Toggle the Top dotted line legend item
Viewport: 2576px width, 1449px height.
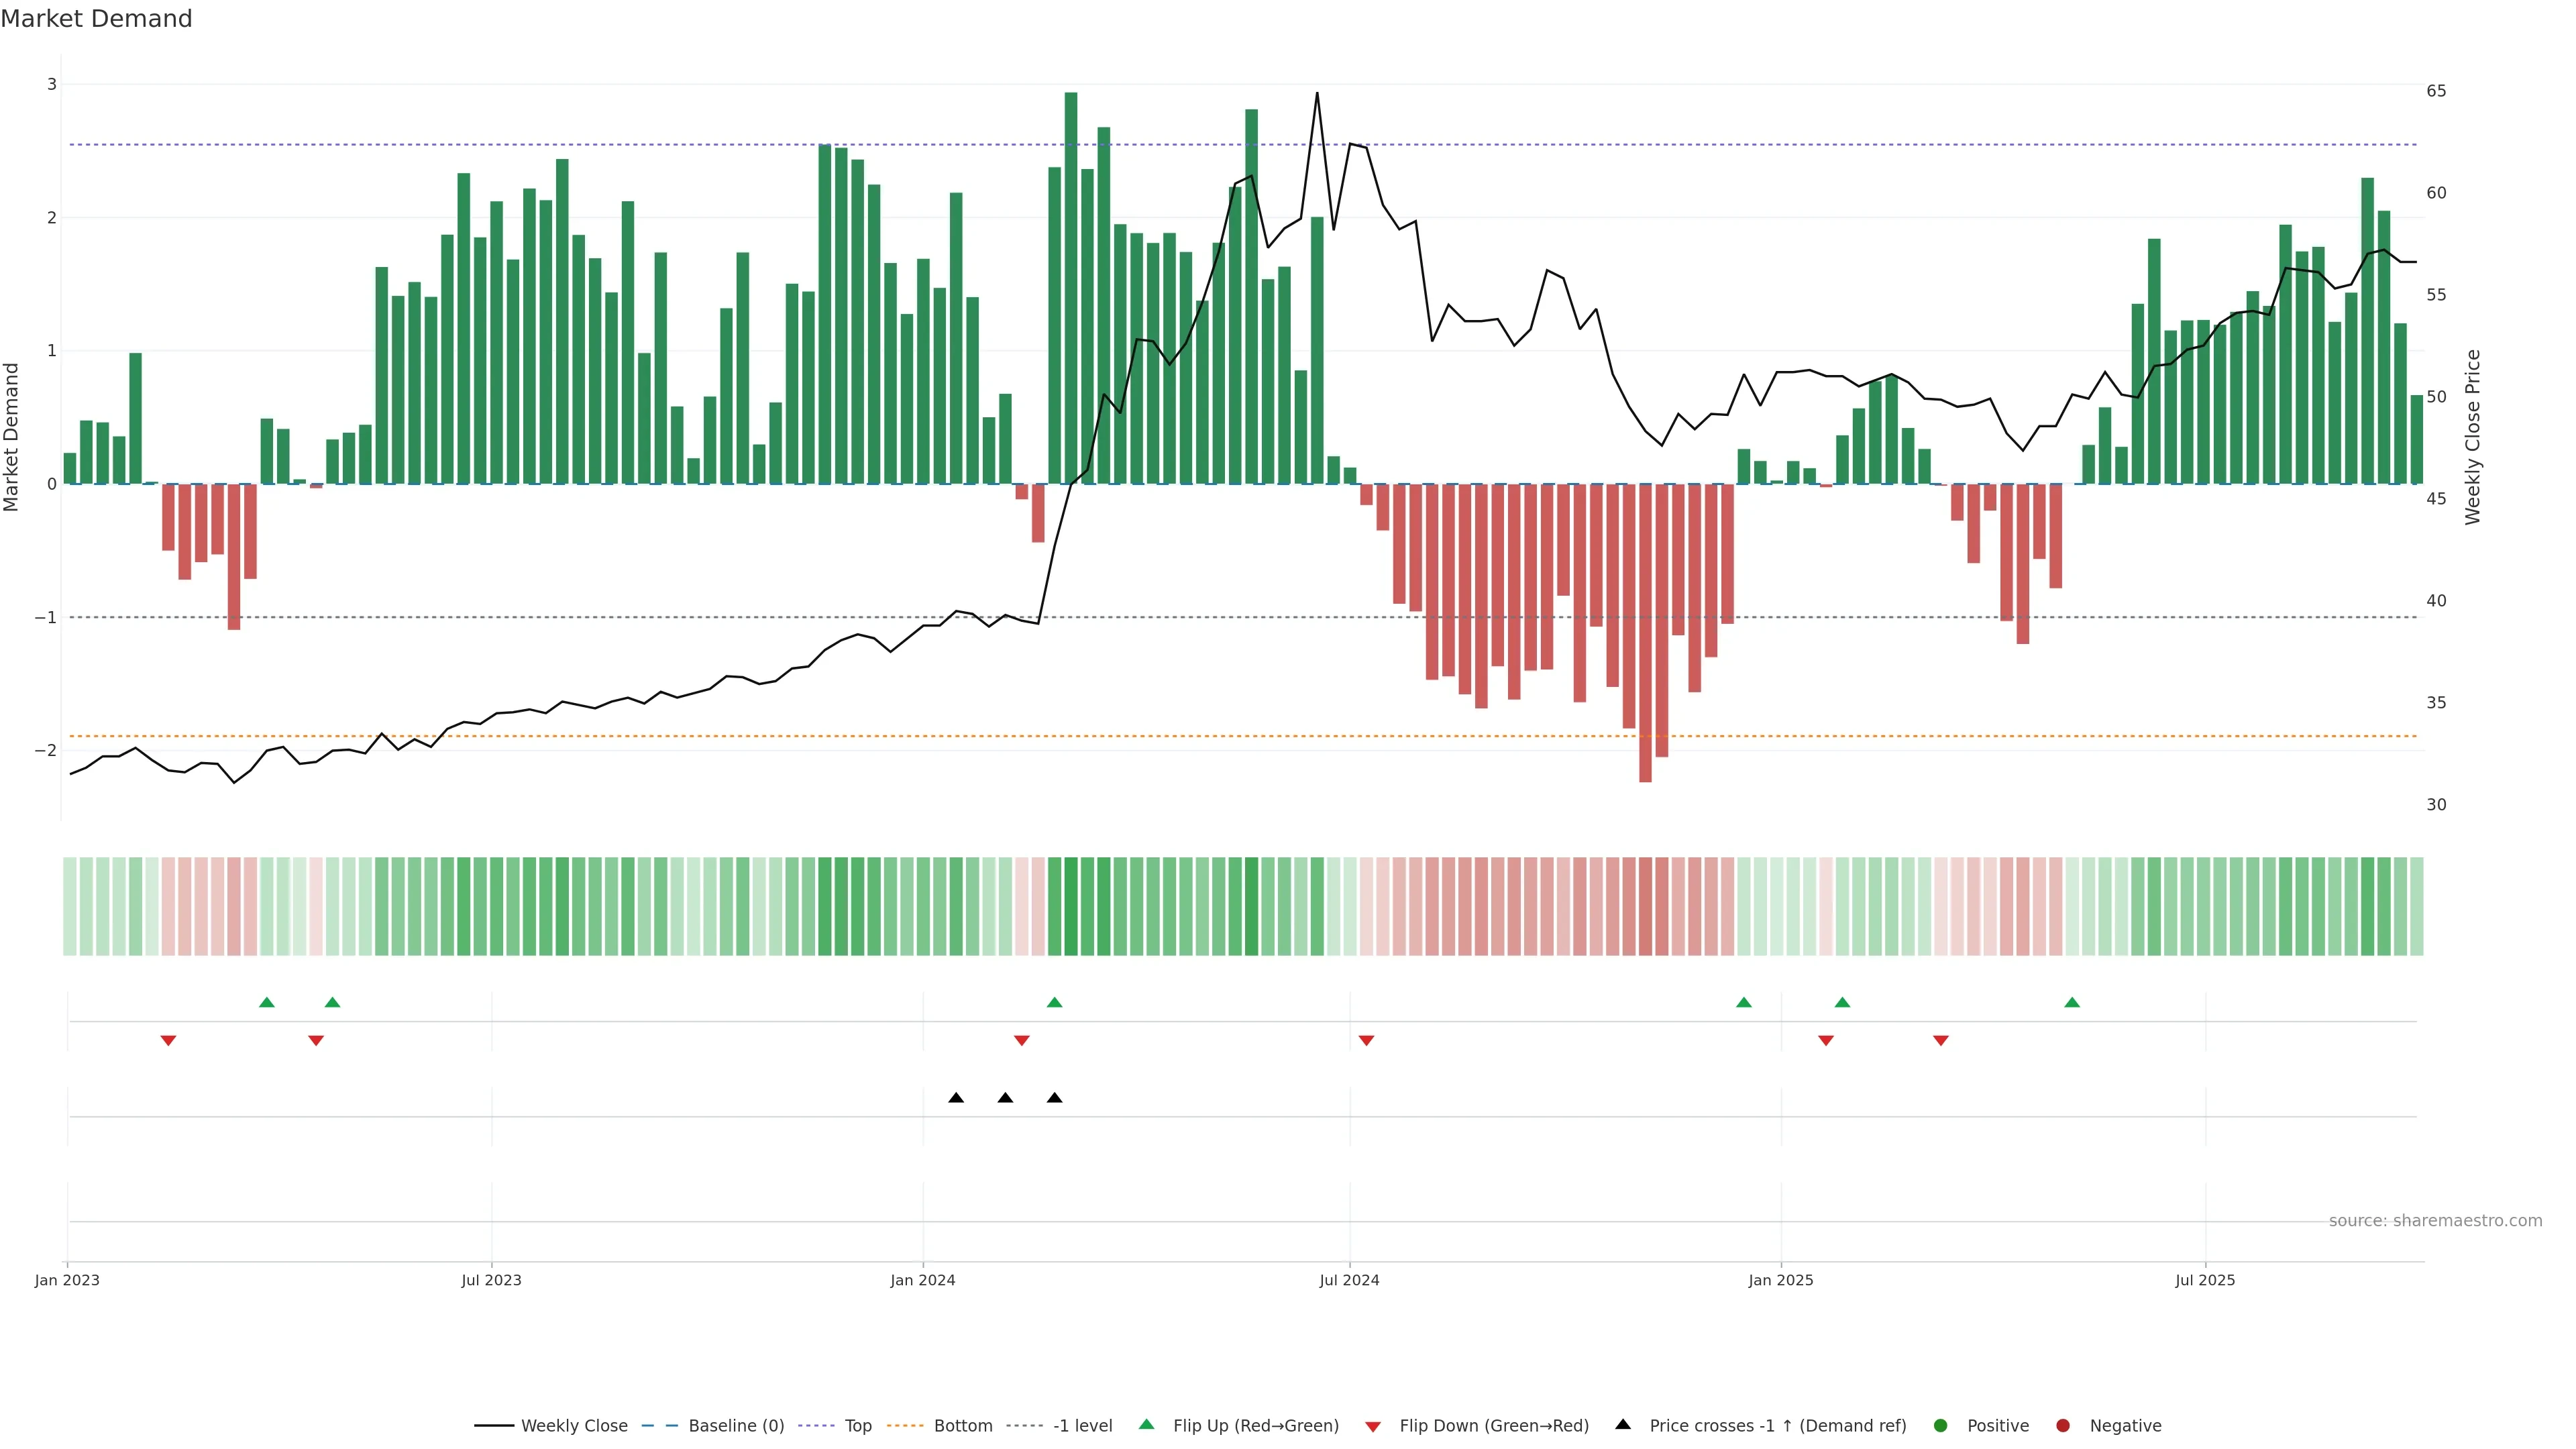coord(857,1426)
